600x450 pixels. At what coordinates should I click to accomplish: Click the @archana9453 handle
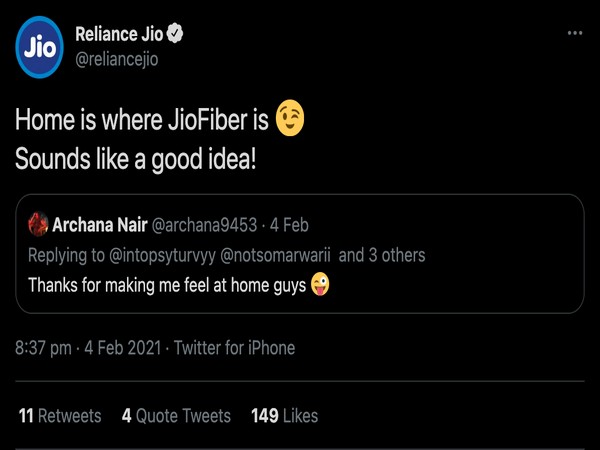coord(215,223)
